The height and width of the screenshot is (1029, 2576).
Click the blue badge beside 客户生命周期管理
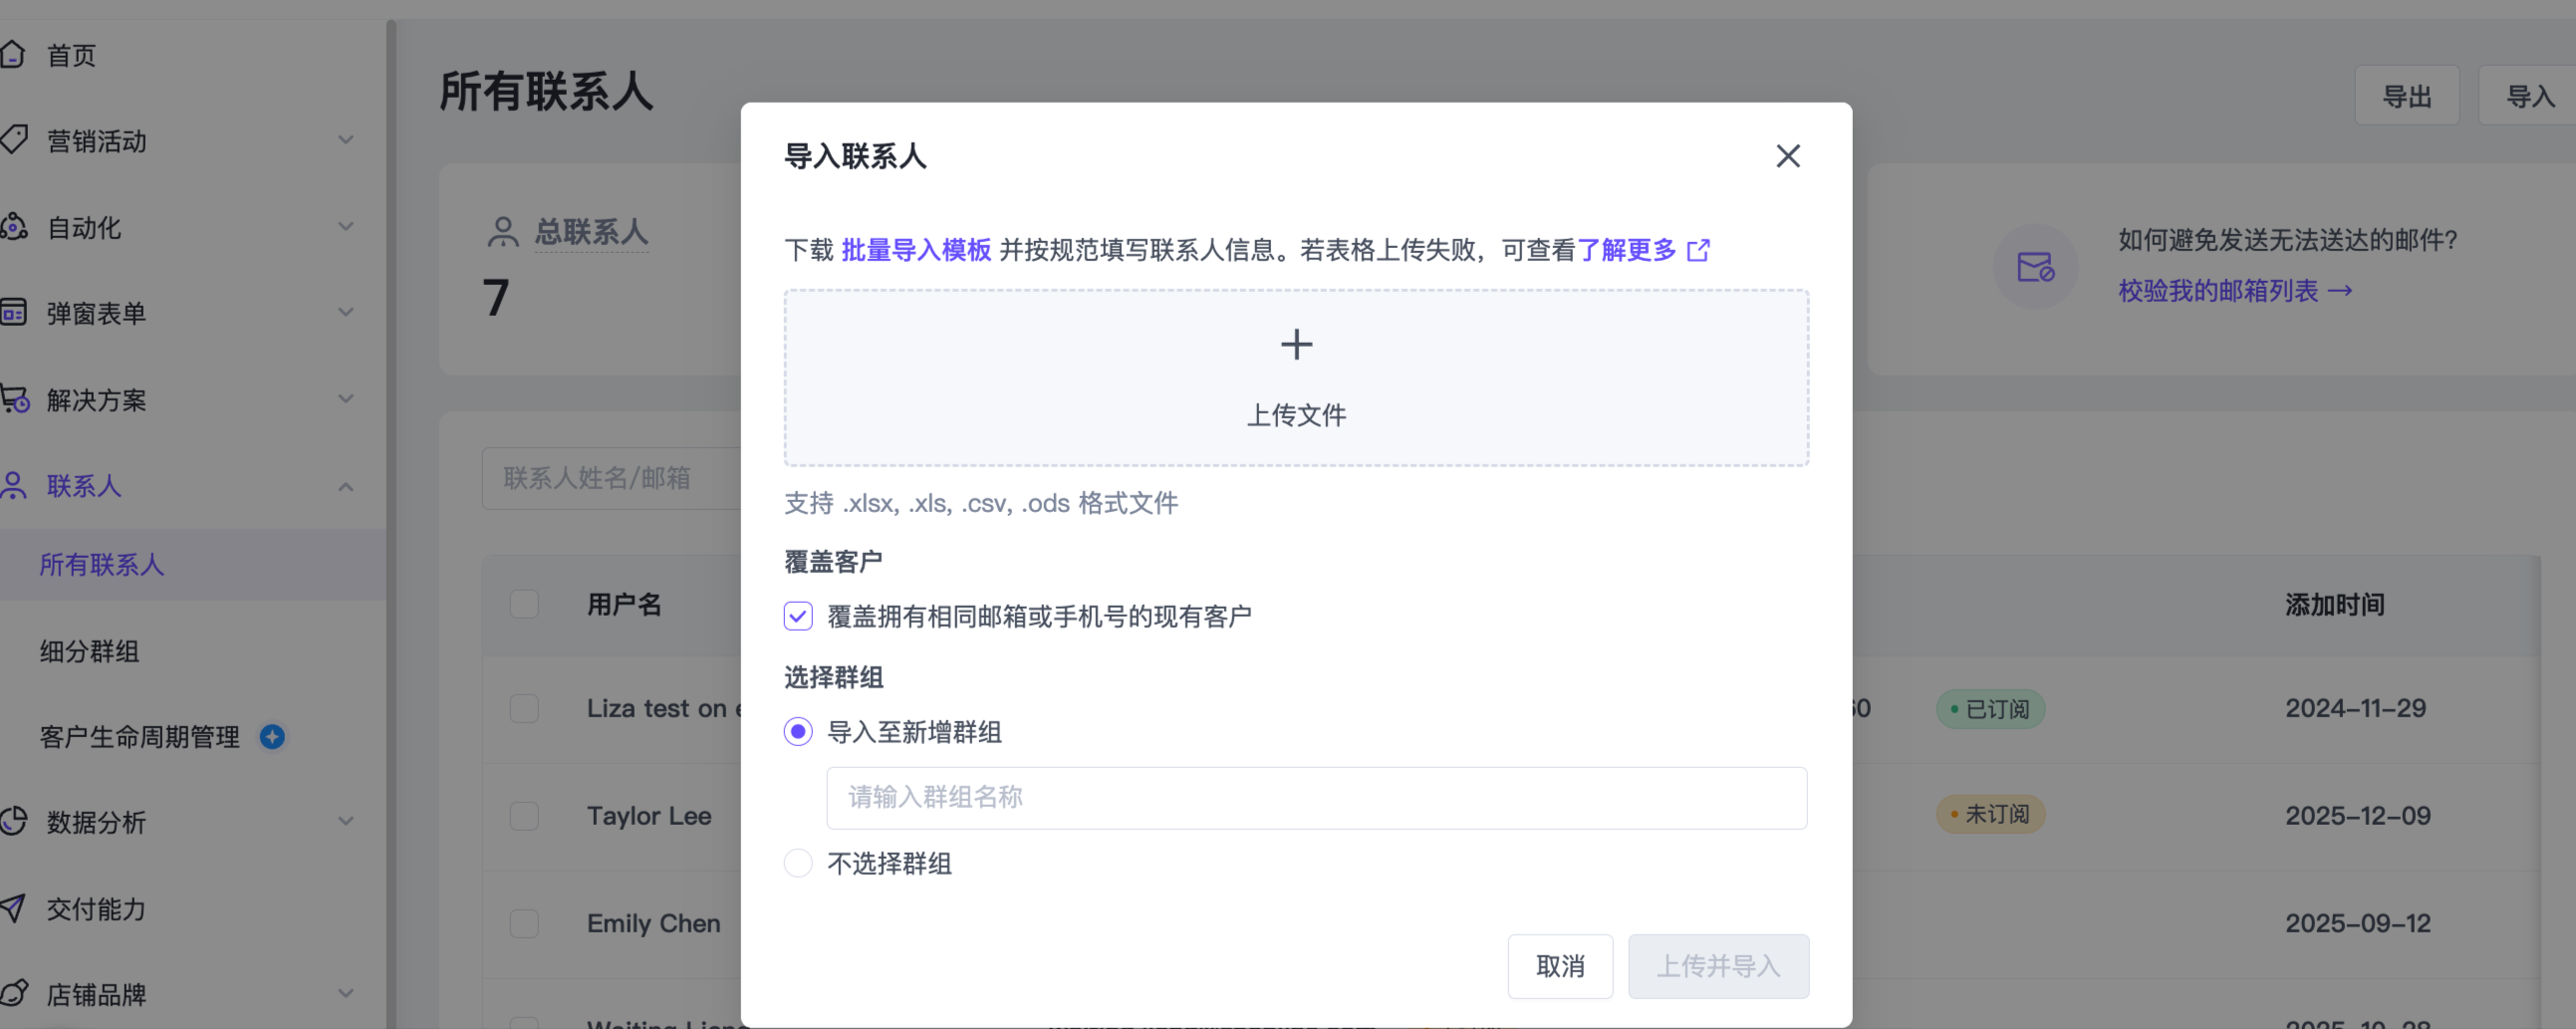coord(272,737)
